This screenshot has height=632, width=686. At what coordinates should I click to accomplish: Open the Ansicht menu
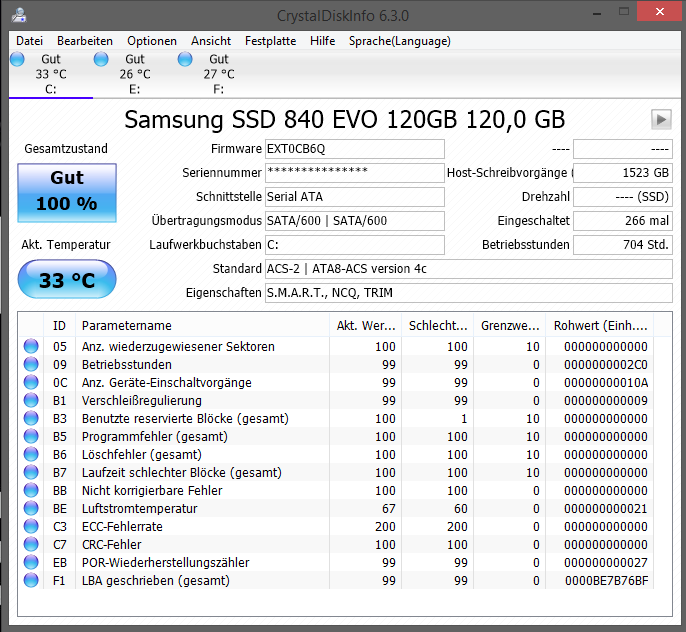(x=211, y=41)
